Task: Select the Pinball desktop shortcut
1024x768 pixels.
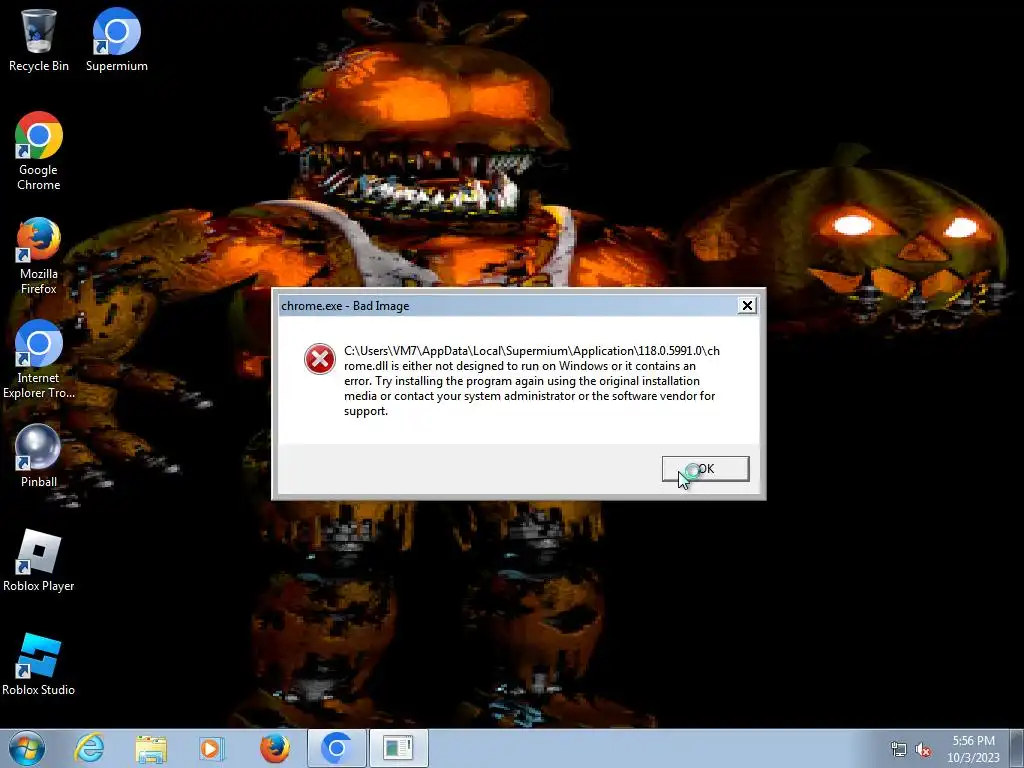Action: click(x=39, y=456)
